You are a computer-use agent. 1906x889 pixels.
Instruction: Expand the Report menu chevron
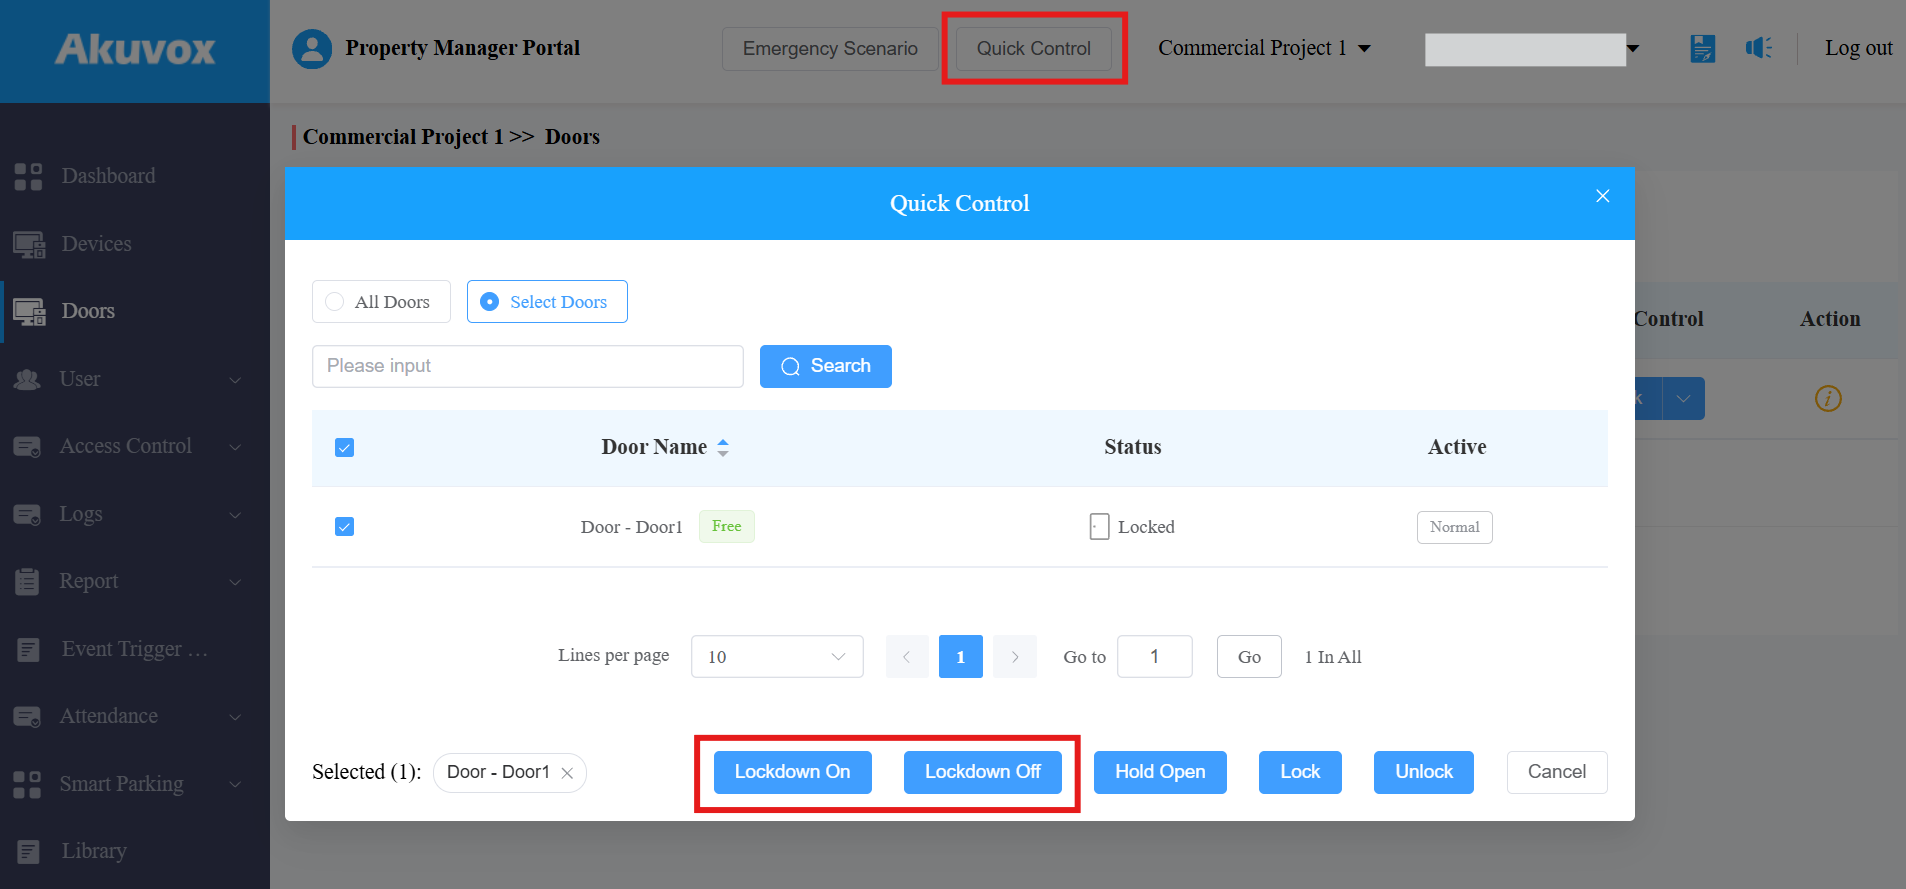pyautogui.click(x=235, y=582)
